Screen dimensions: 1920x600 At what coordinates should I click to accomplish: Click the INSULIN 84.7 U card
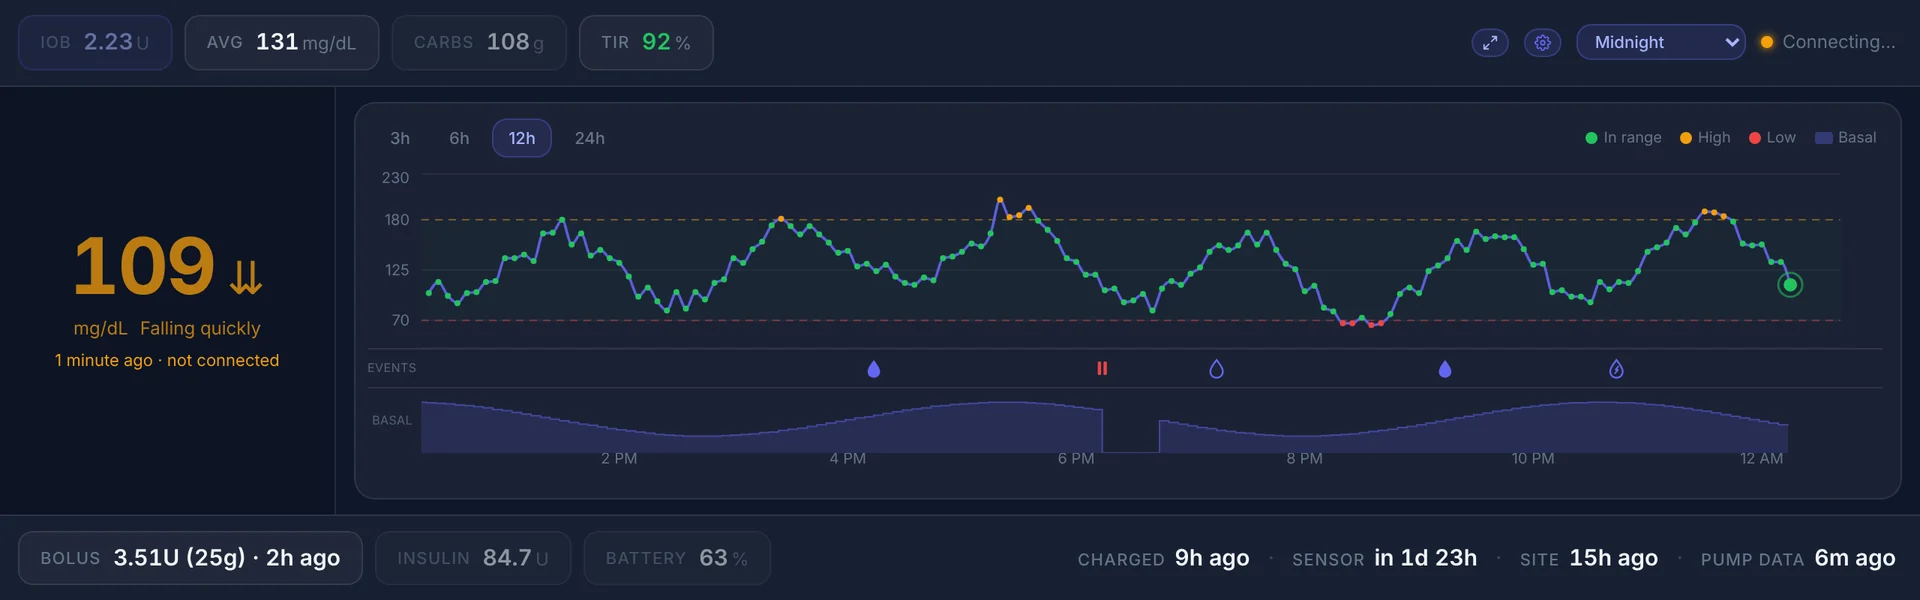pos(473,558)
